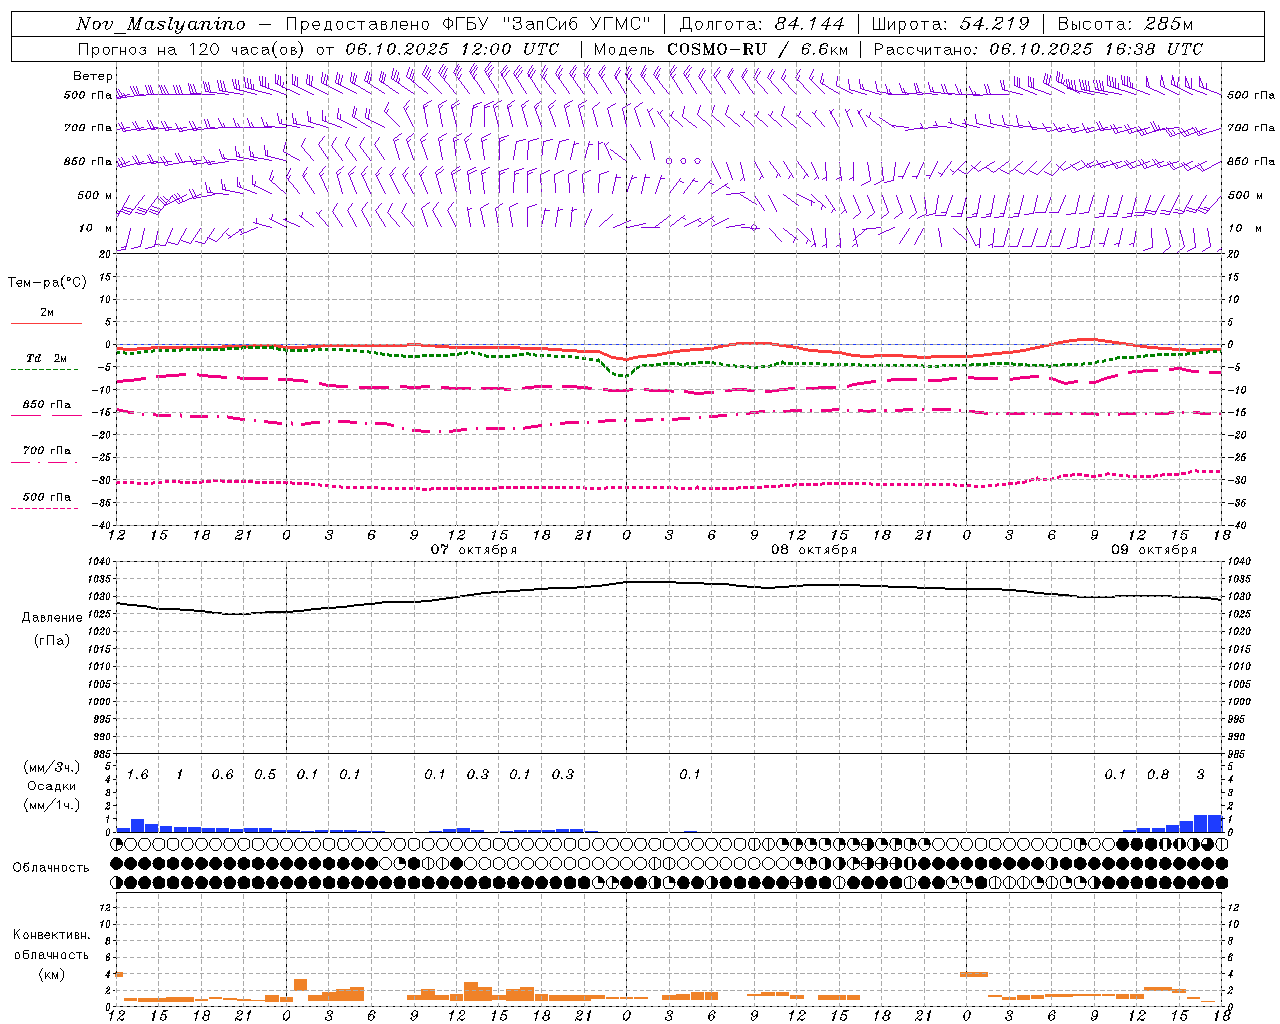Click the '09 октября' date label
The width and height of the screenshot is (1280, 1024).
(x=1154, y=550)
